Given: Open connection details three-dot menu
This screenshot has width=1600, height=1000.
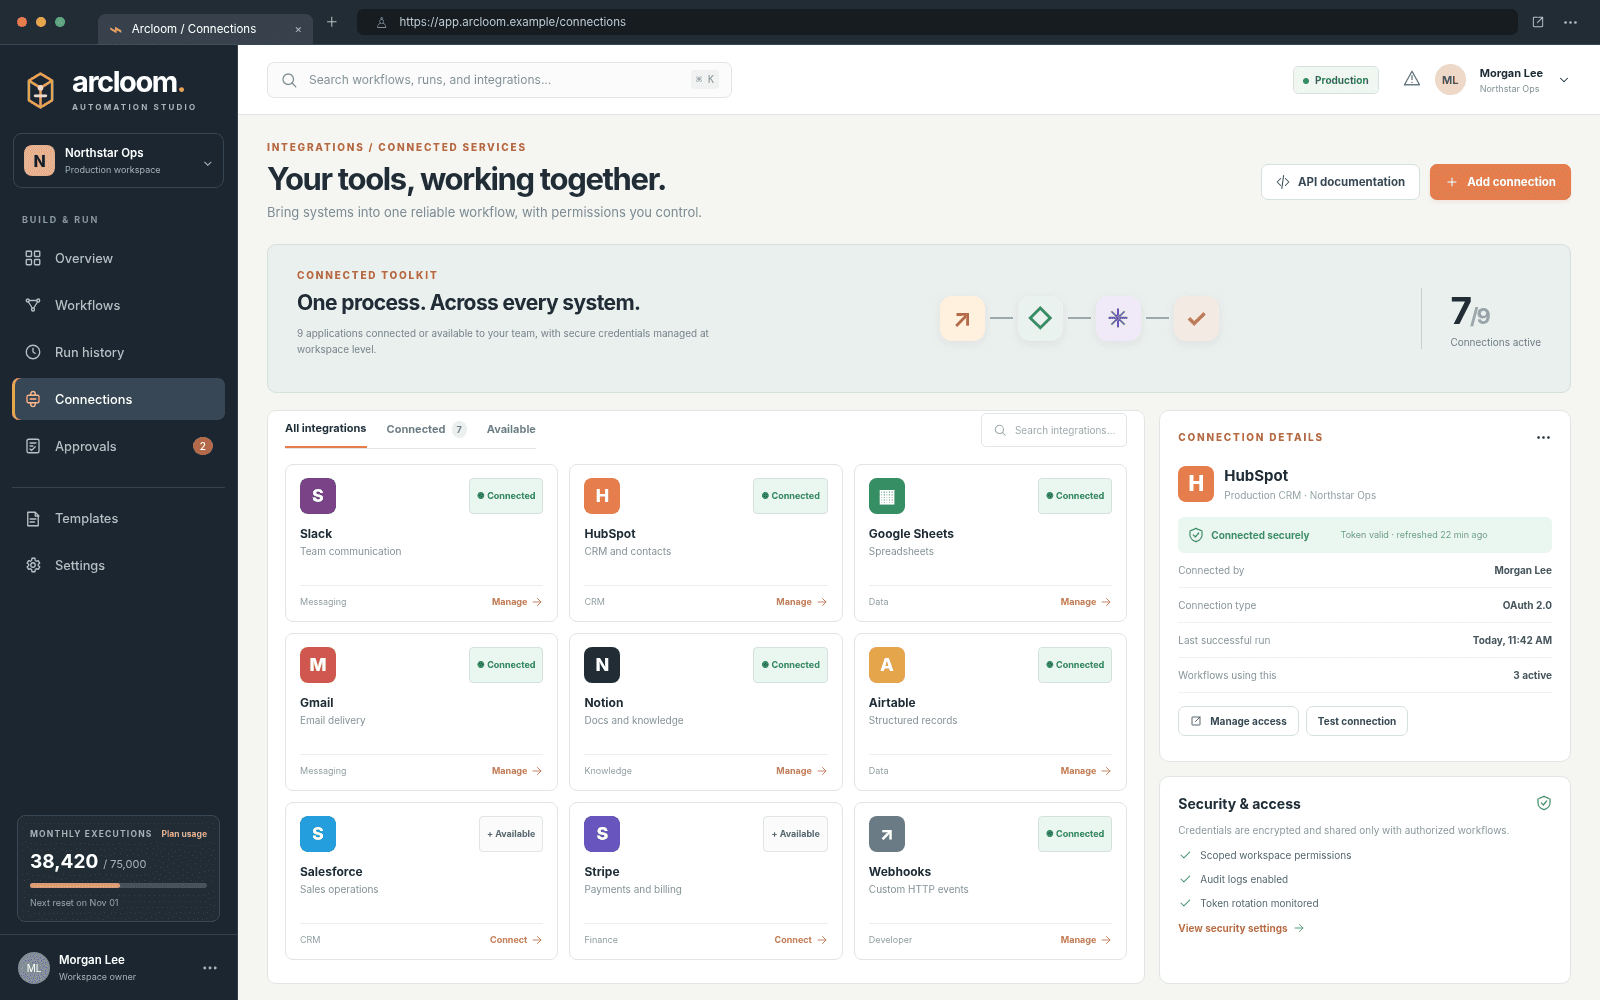Looking at the screenshot, I should pos(1543,437).
